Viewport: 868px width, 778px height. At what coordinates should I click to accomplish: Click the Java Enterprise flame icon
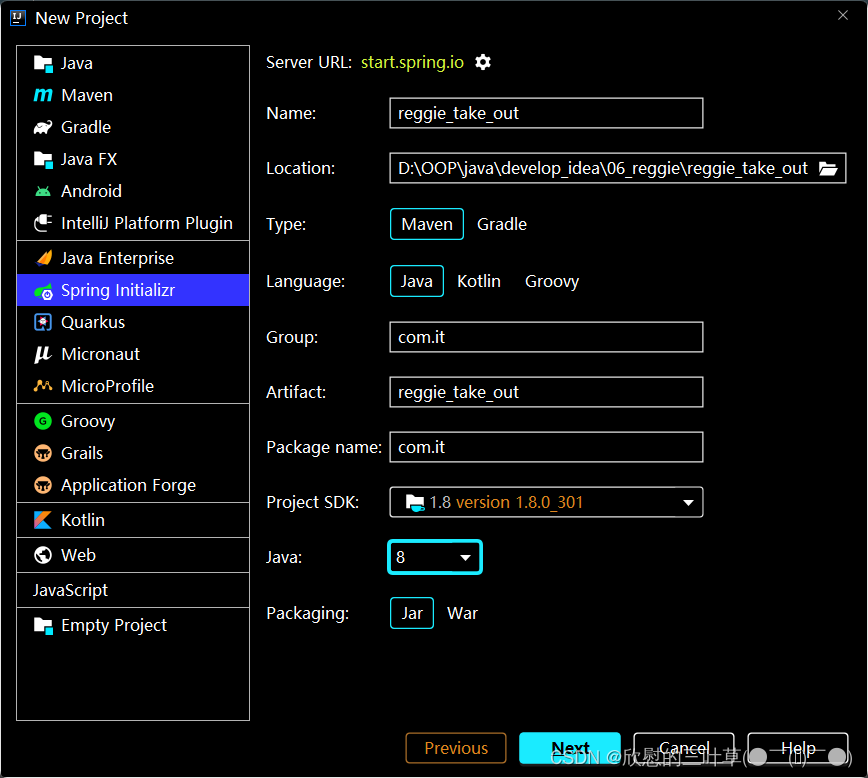[43, 258]
